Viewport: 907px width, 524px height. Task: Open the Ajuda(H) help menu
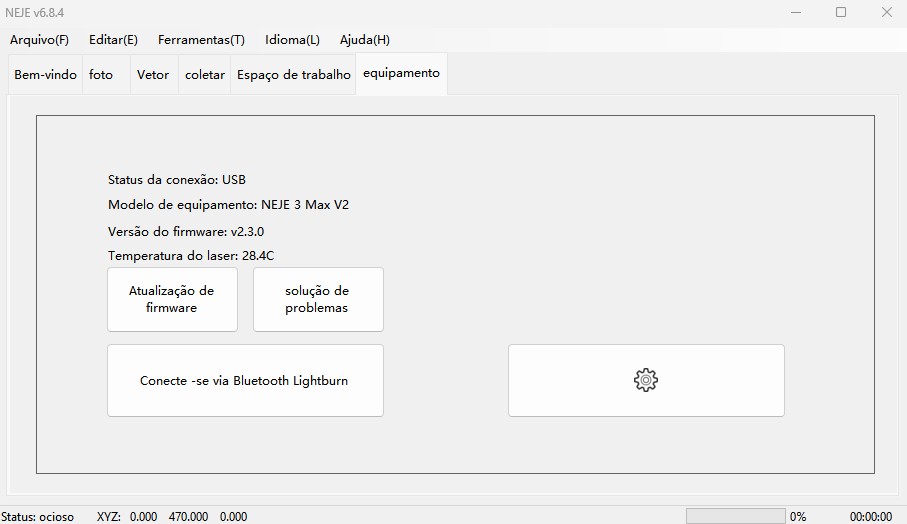[x=365, y=40]
